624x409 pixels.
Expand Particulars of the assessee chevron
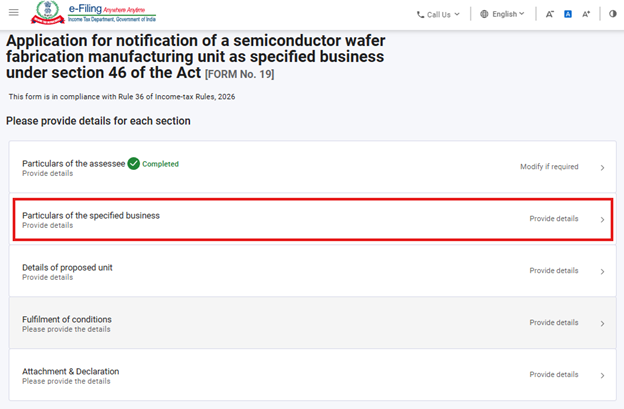(x=602, y=168)
